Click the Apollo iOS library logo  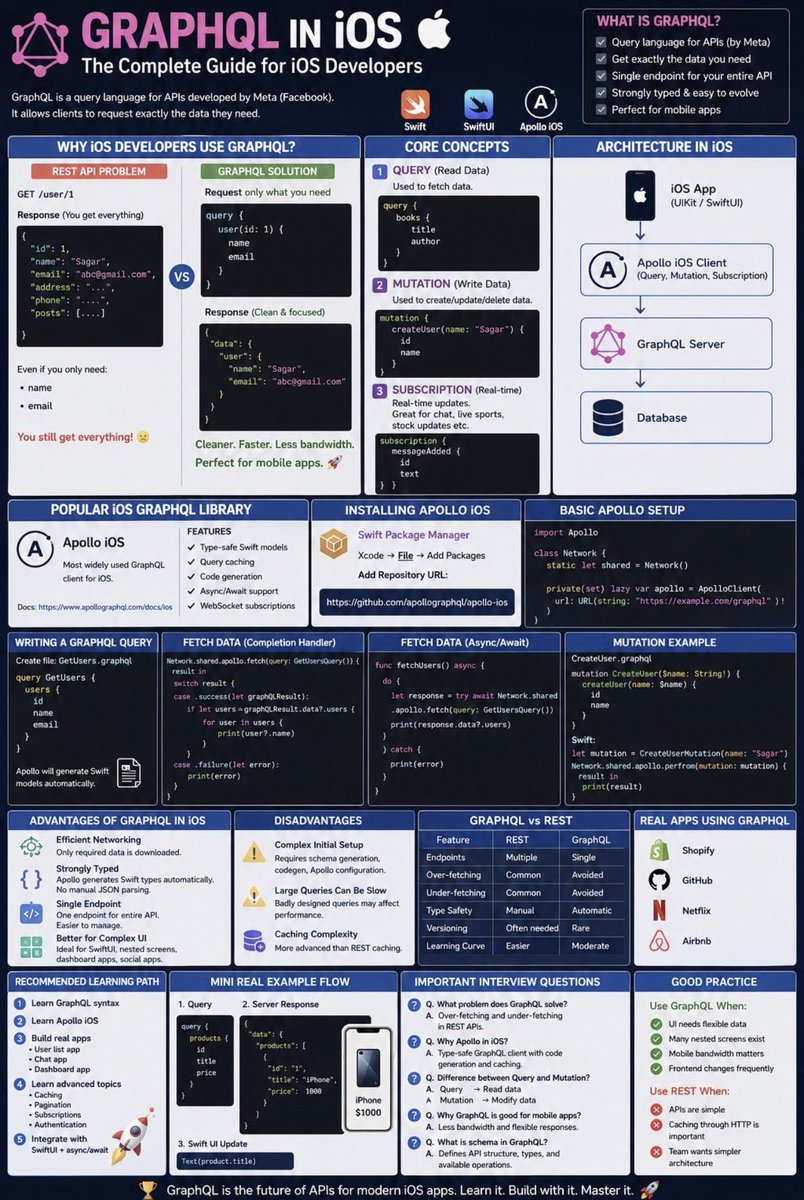(37, 550)
